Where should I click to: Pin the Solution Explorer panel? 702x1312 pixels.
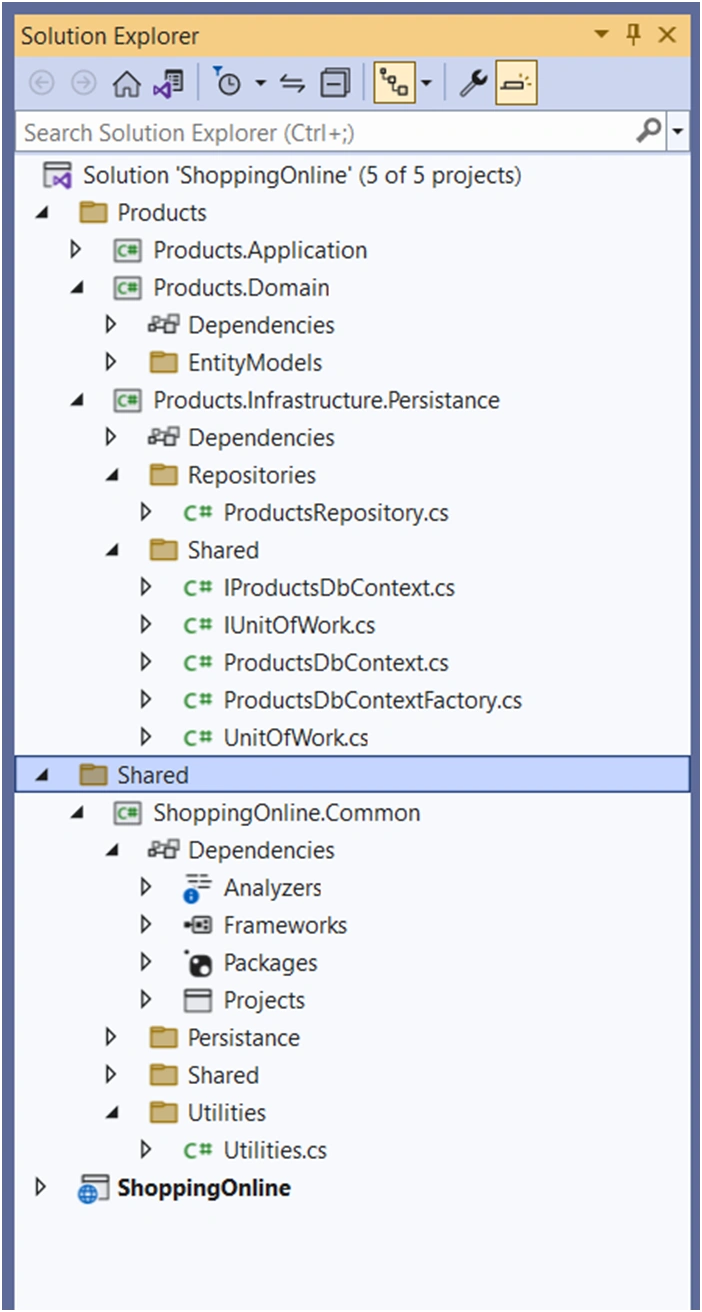[633, 36]
